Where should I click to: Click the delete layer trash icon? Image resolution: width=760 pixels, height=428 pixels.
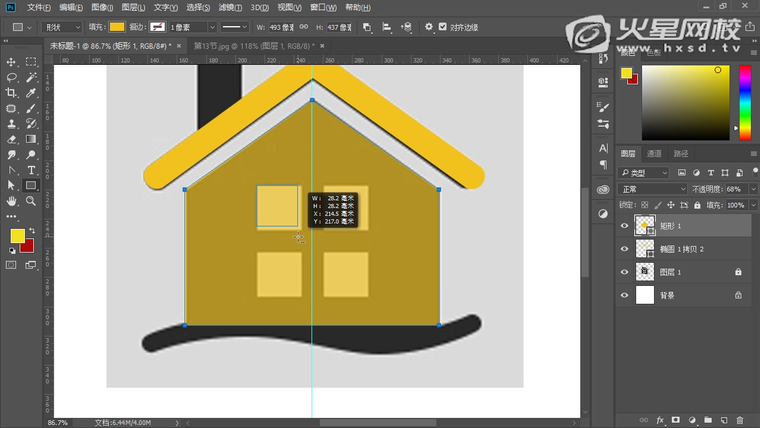click(739, 420)
